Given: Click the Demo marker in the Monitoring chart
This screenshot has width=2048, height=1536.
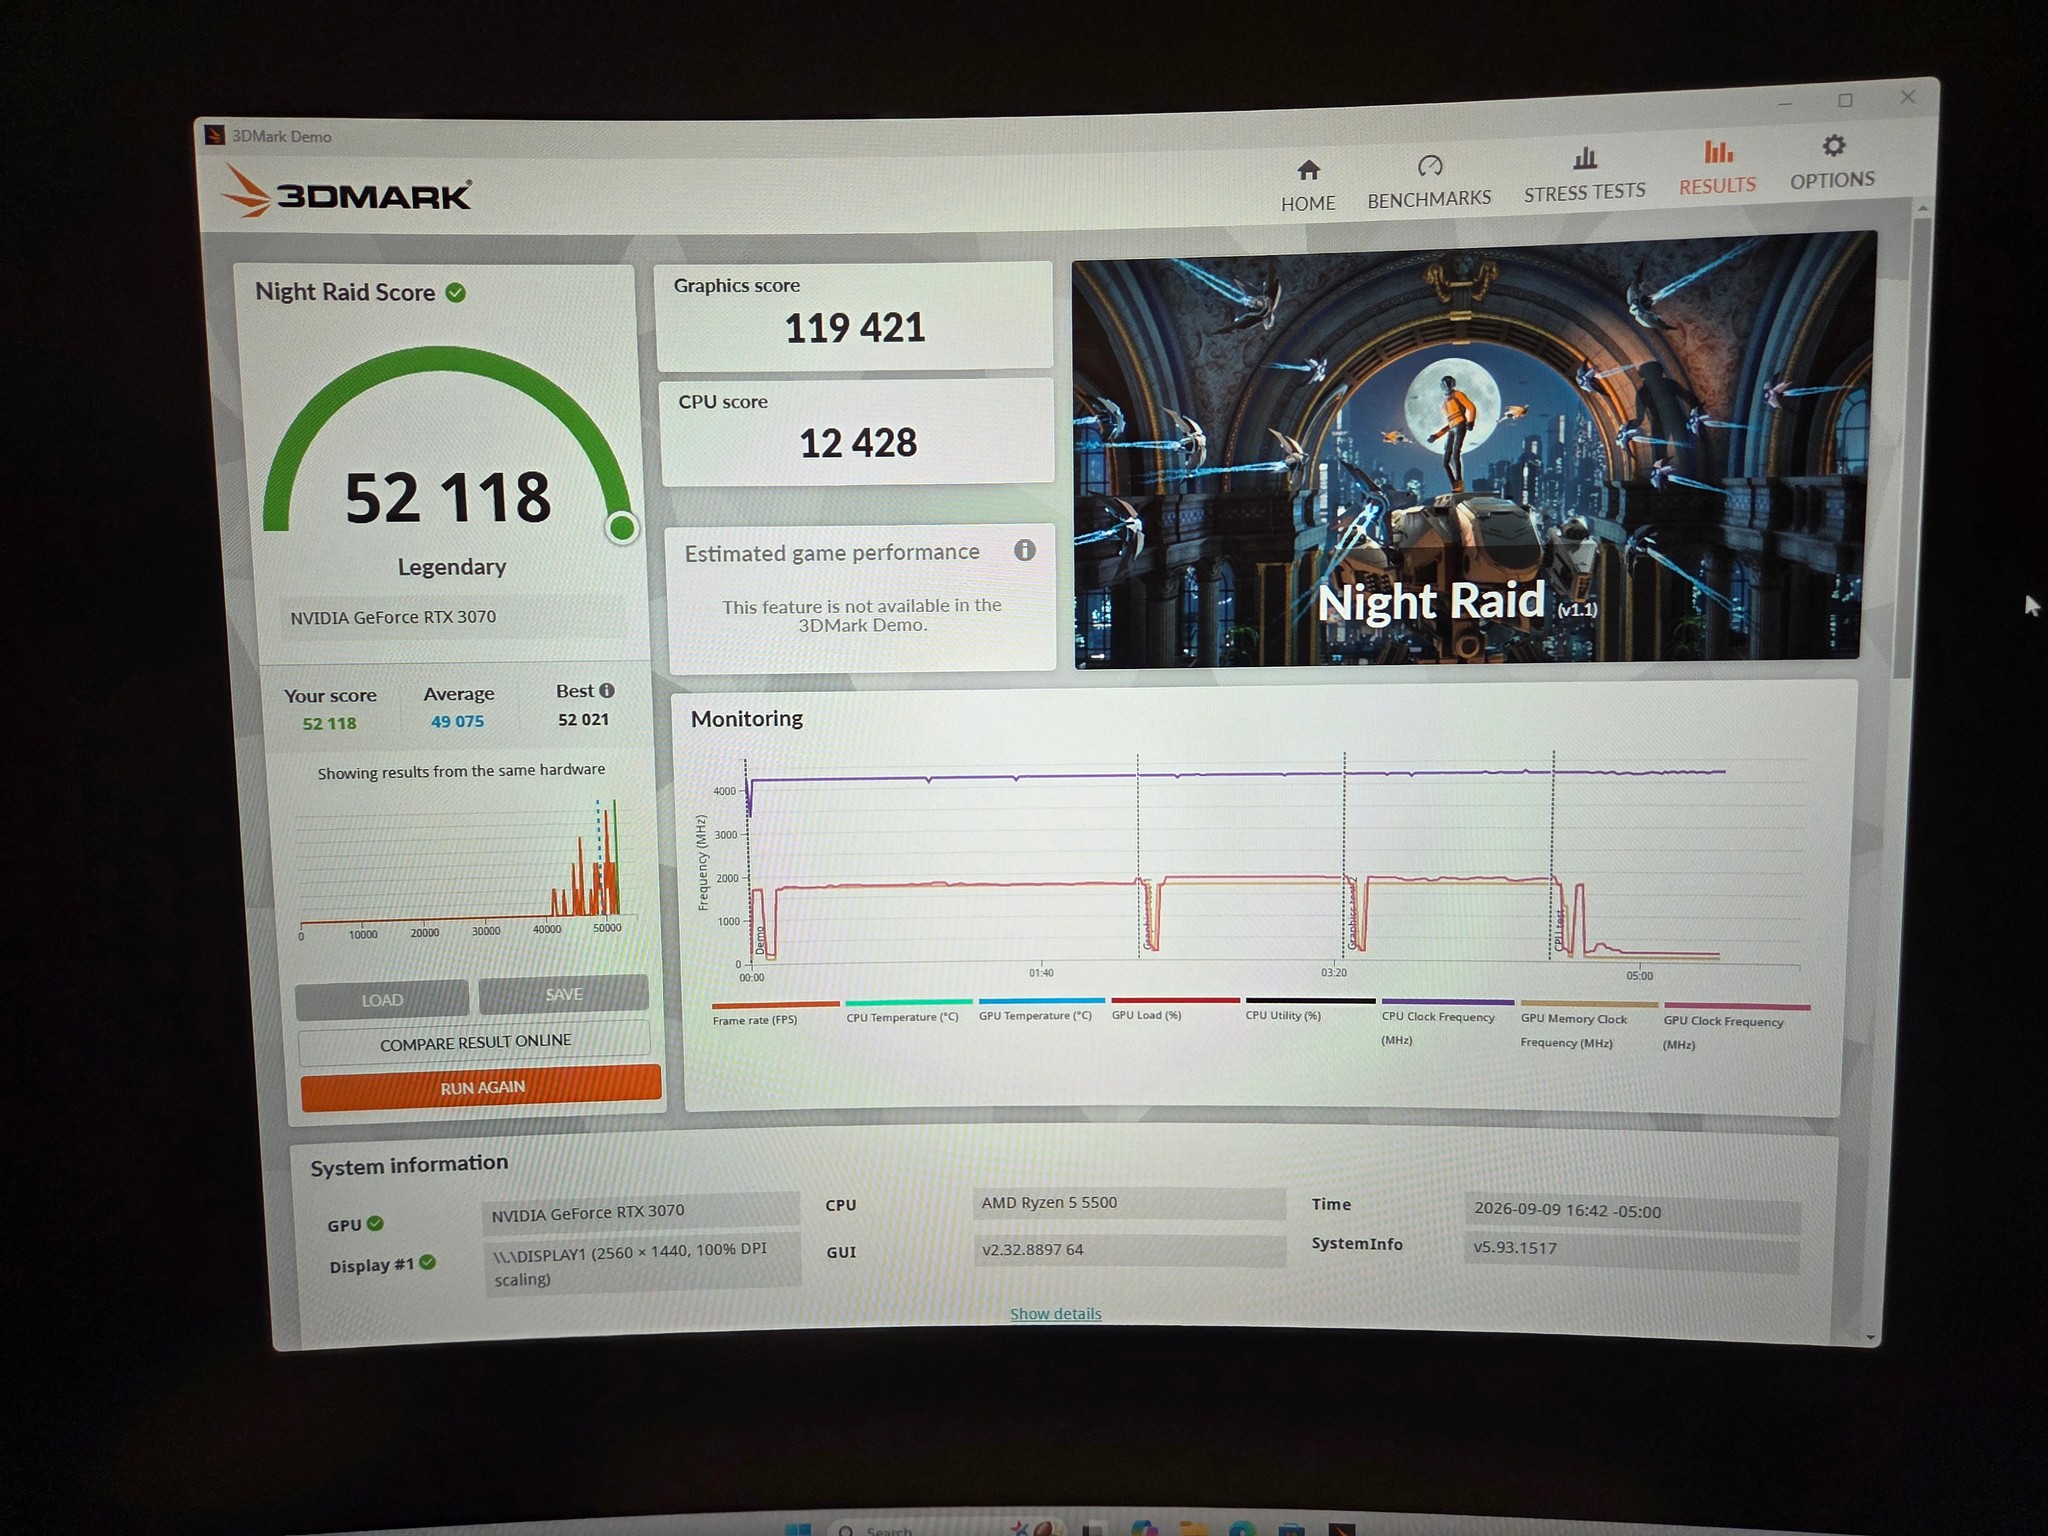Looking at the screenshot, I should [760, 940].
